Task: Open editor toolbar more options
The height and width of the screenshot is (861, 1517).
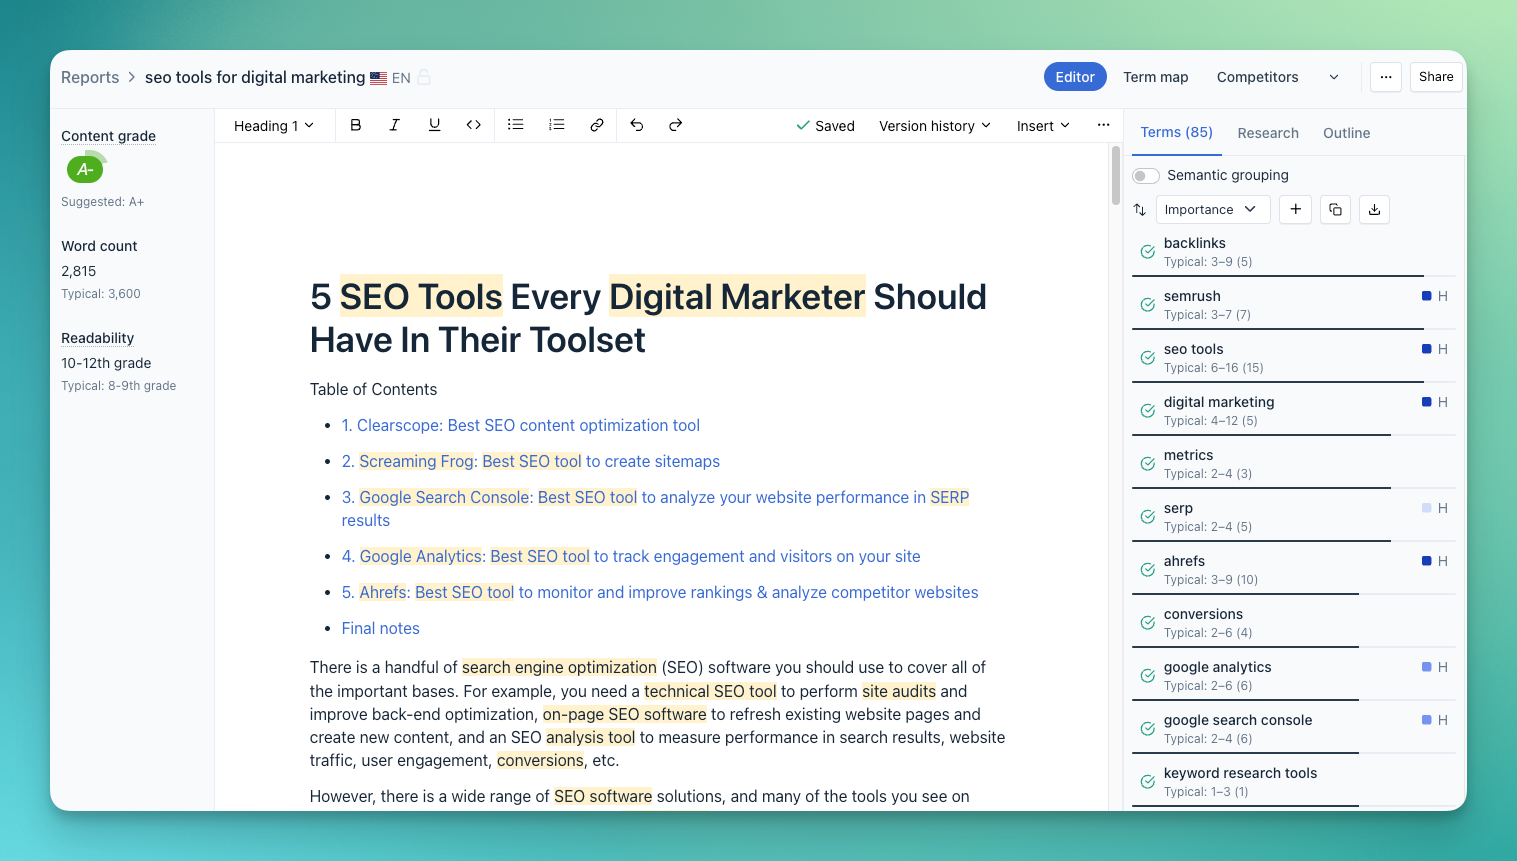Action: (1103, 125)
